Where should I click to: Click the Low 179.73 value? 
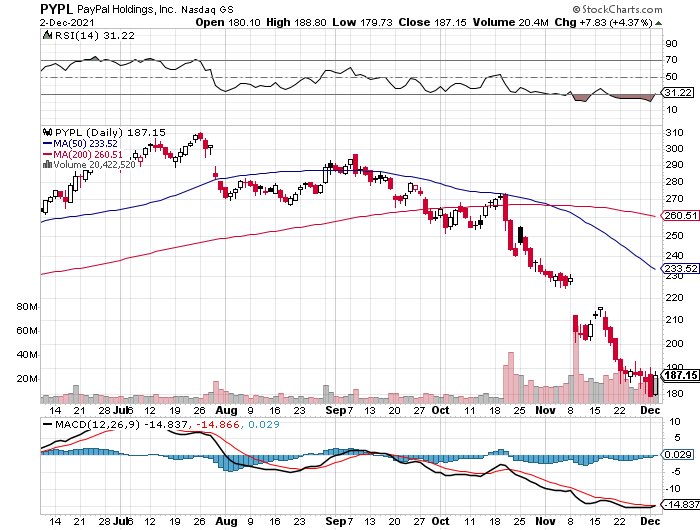(362, 22)
